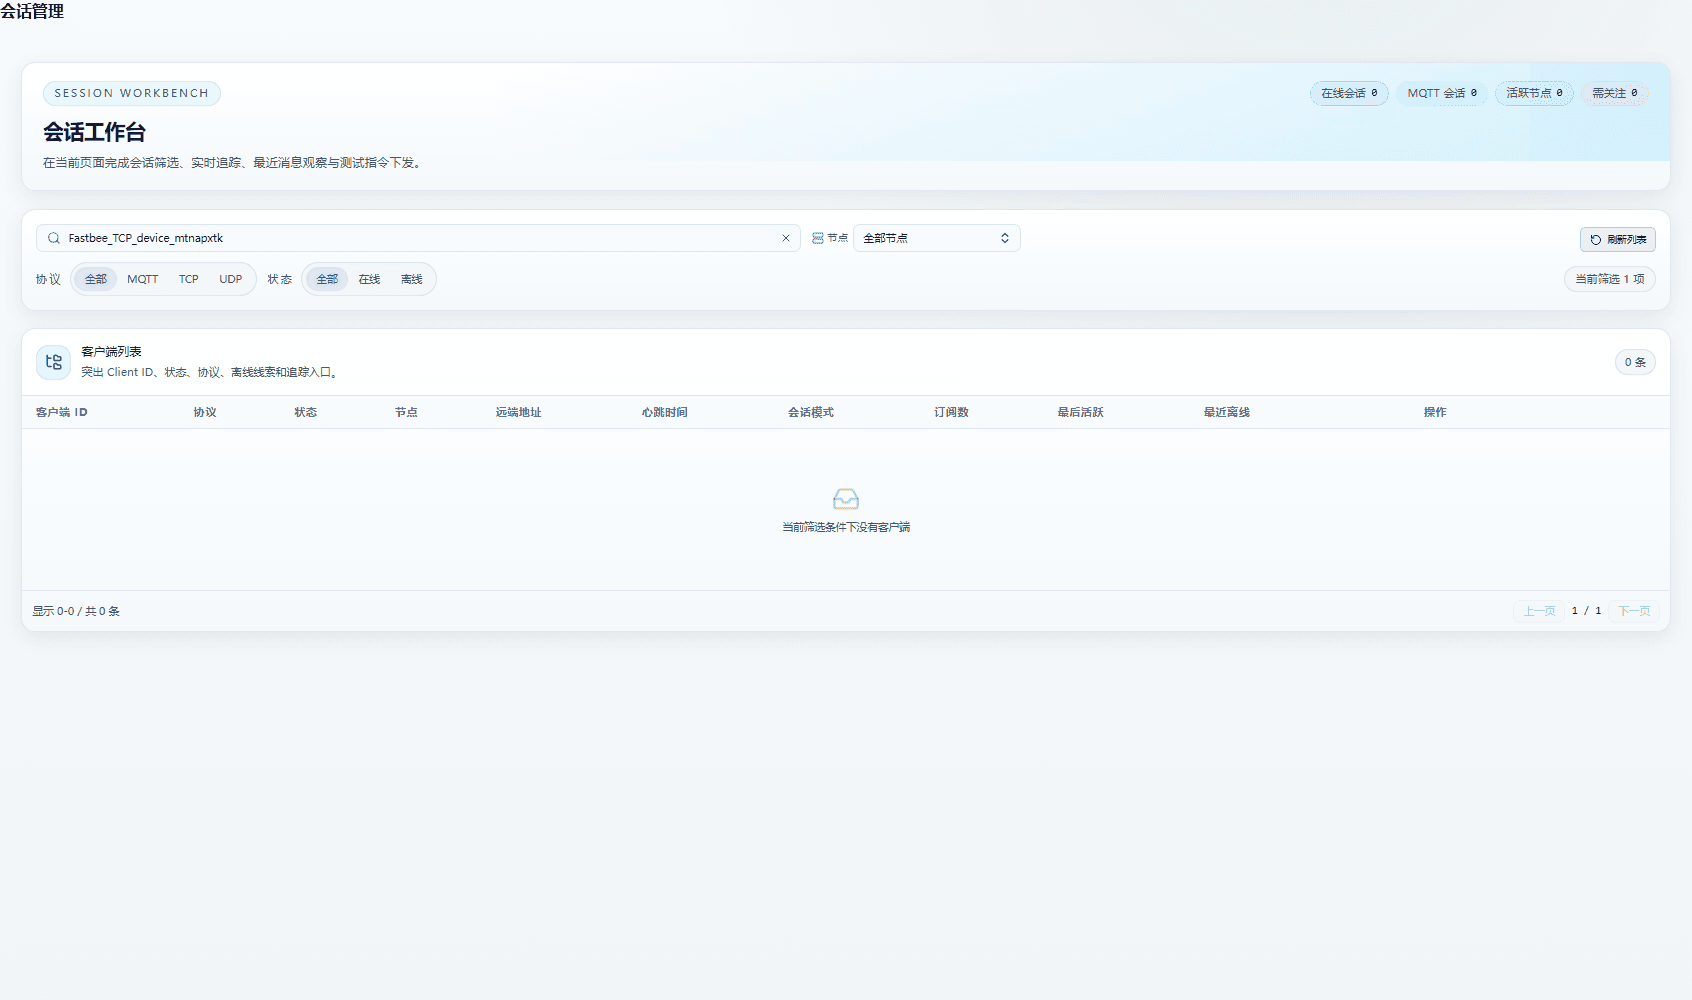Image resolution: width=1692 pixels, height=1000 pixels.
Task: Filter protocol by UDP
Action: tap(231, 279)
